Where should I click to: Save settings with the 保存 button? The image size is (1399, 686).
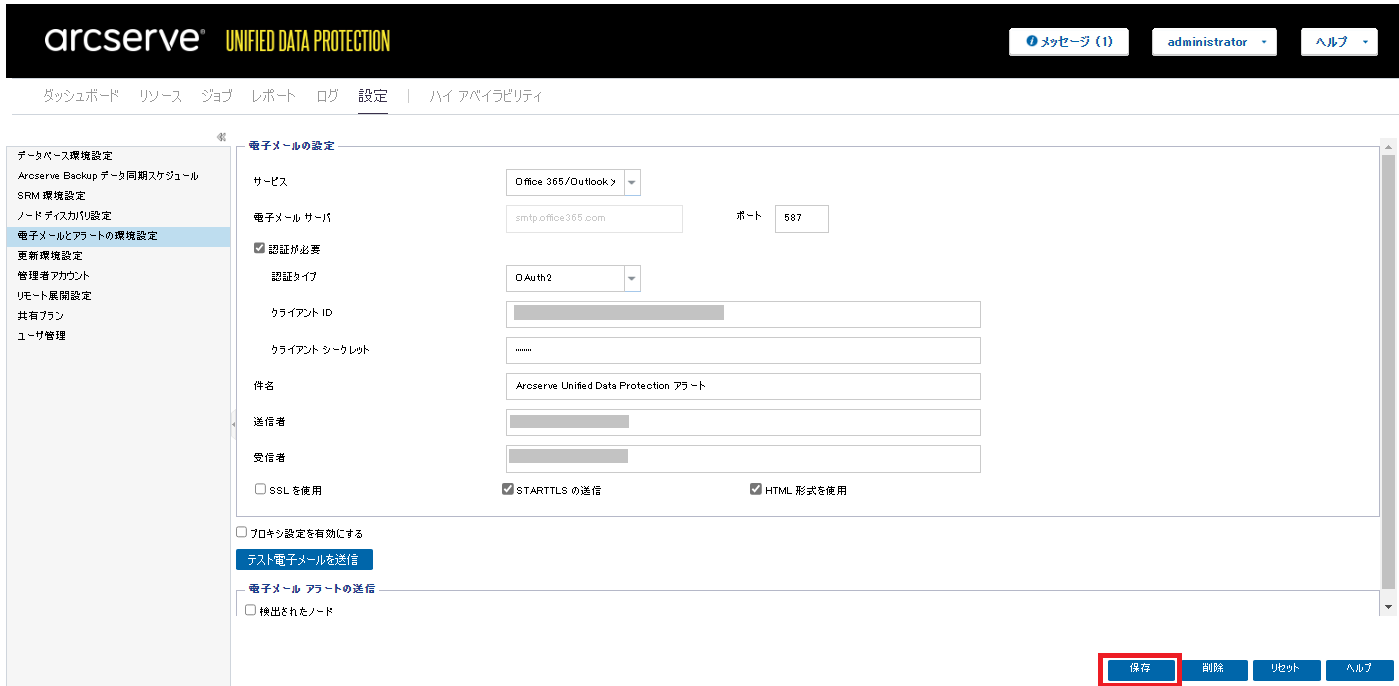pos(1141,669)
